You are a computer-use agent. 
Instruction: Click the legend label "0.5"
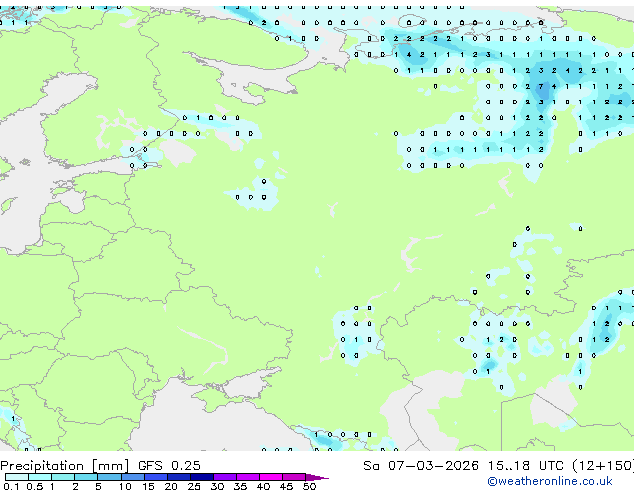pos(34,486)
